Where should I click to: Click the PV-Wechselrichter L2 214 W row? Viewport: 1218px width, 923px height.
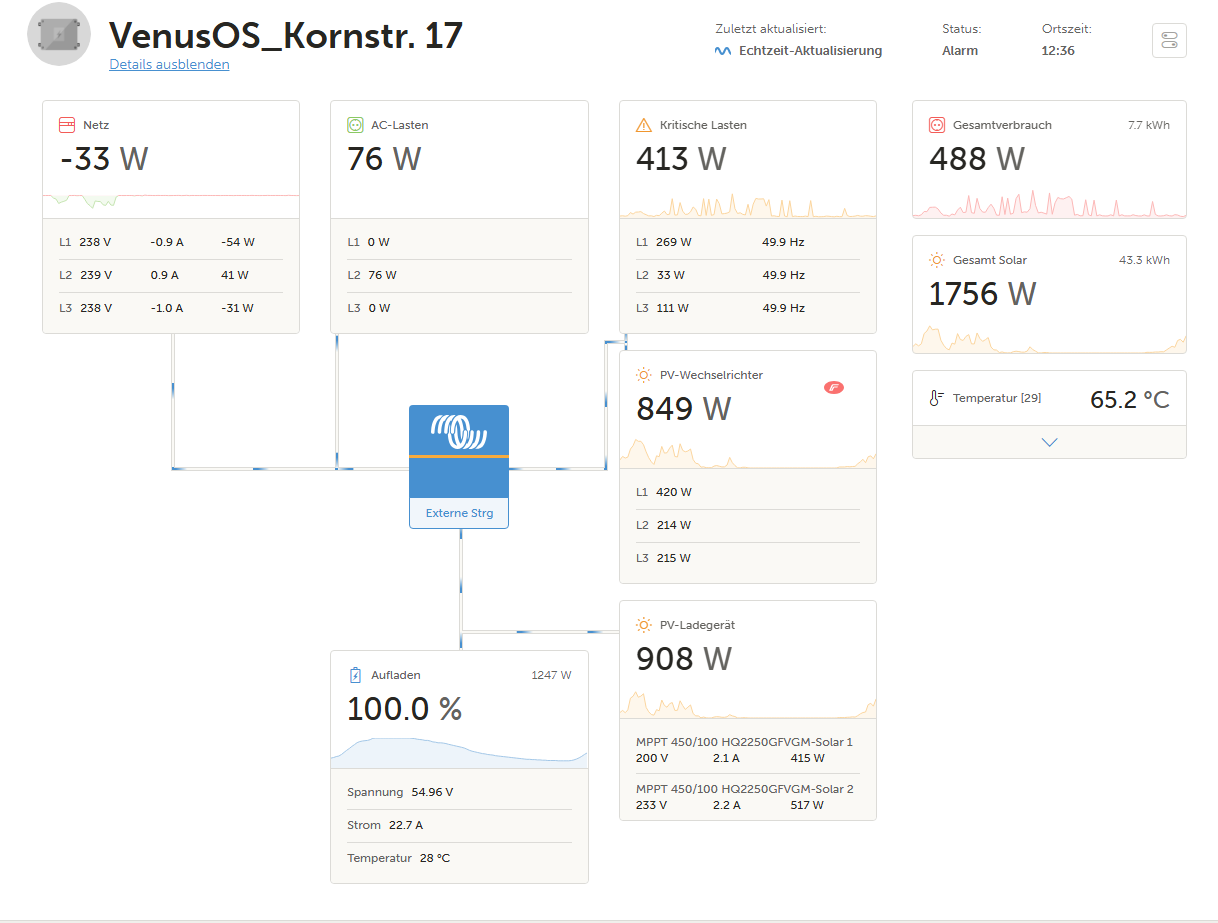pos(748,525)
